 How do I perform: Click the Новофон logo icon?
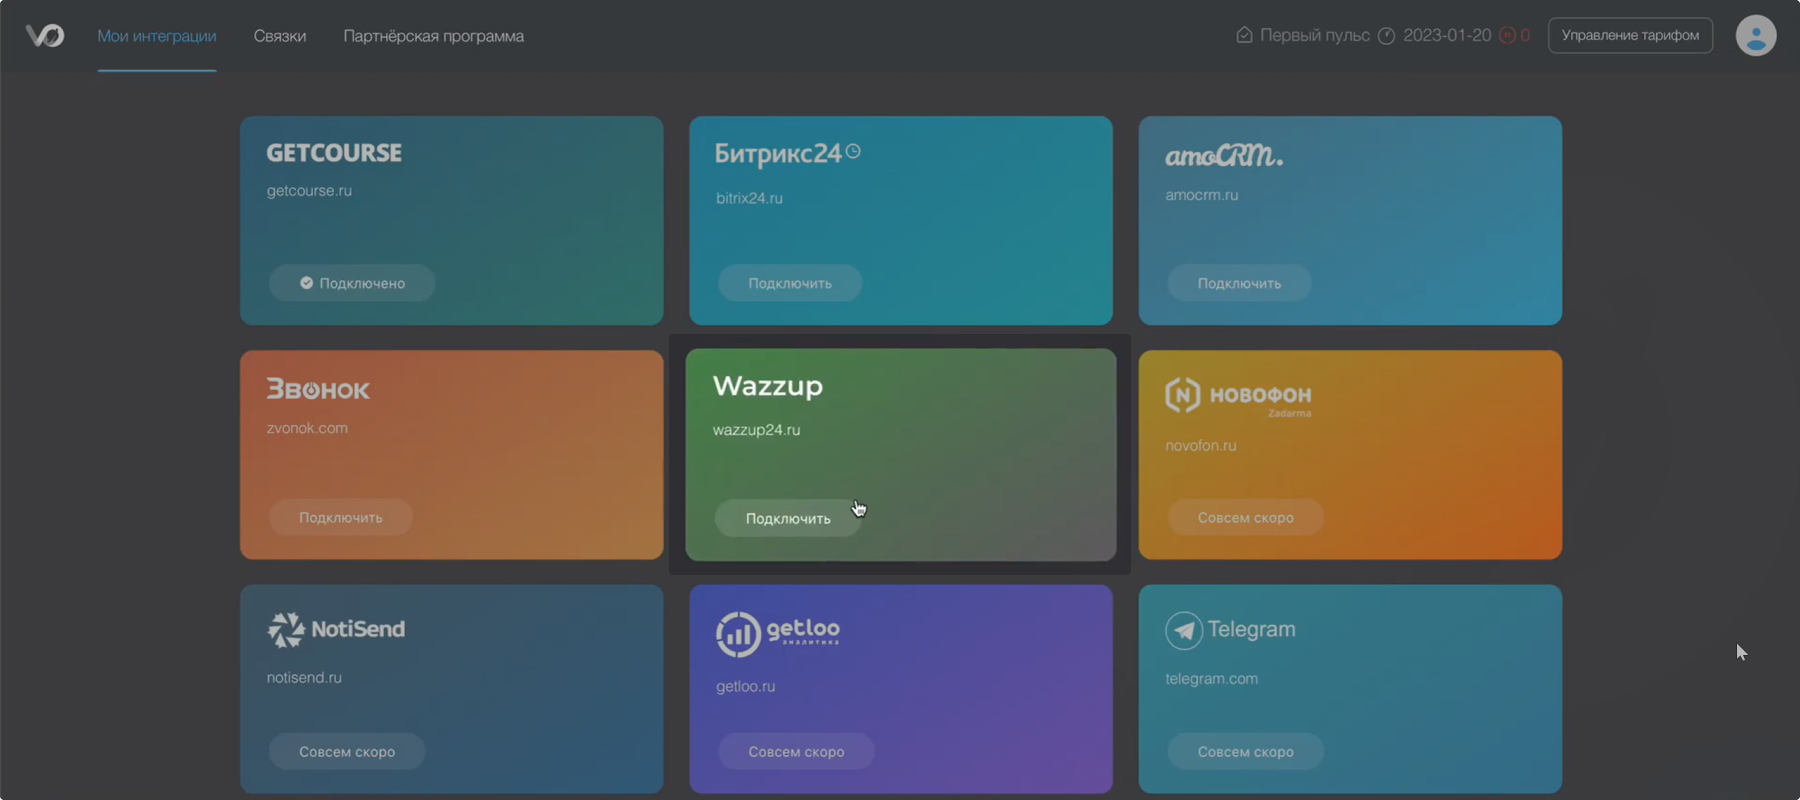1182,395
